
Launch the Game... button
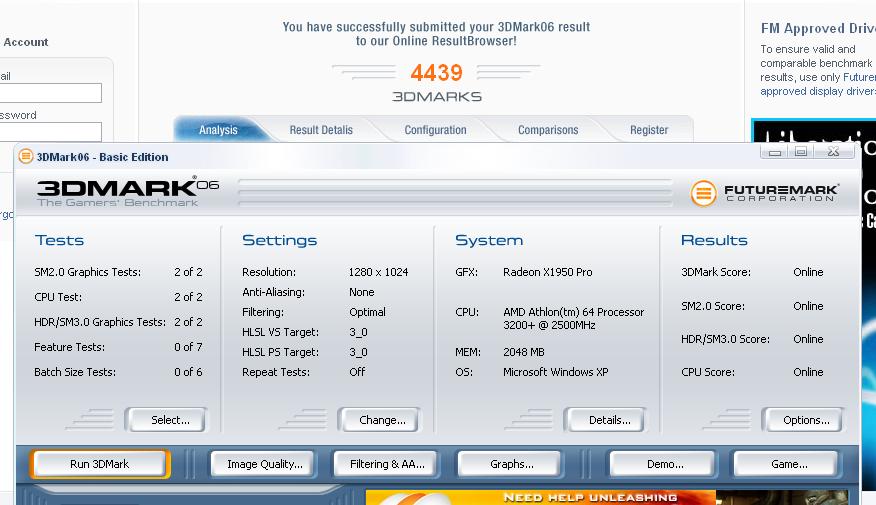[x=787, y=464]
